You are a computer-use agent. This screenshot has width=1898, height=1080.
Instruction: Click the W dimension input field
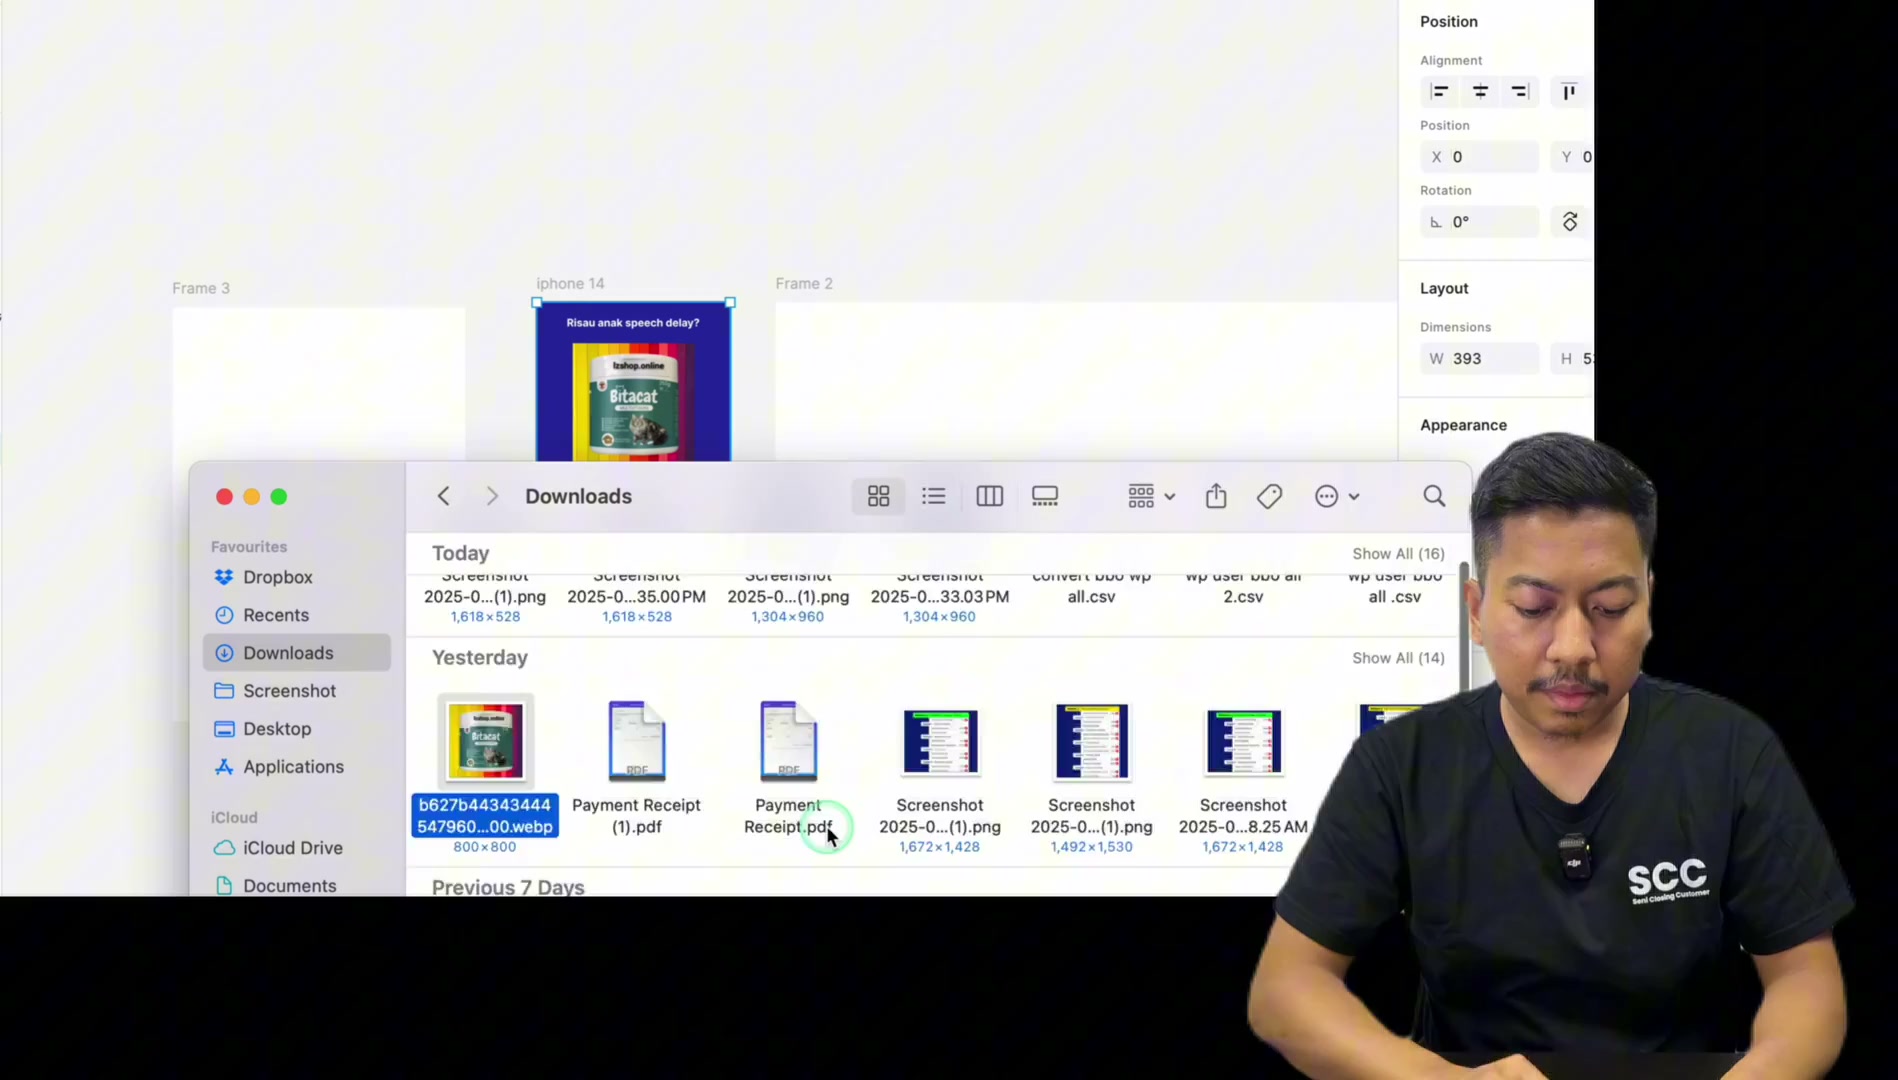pos(1479,359)
